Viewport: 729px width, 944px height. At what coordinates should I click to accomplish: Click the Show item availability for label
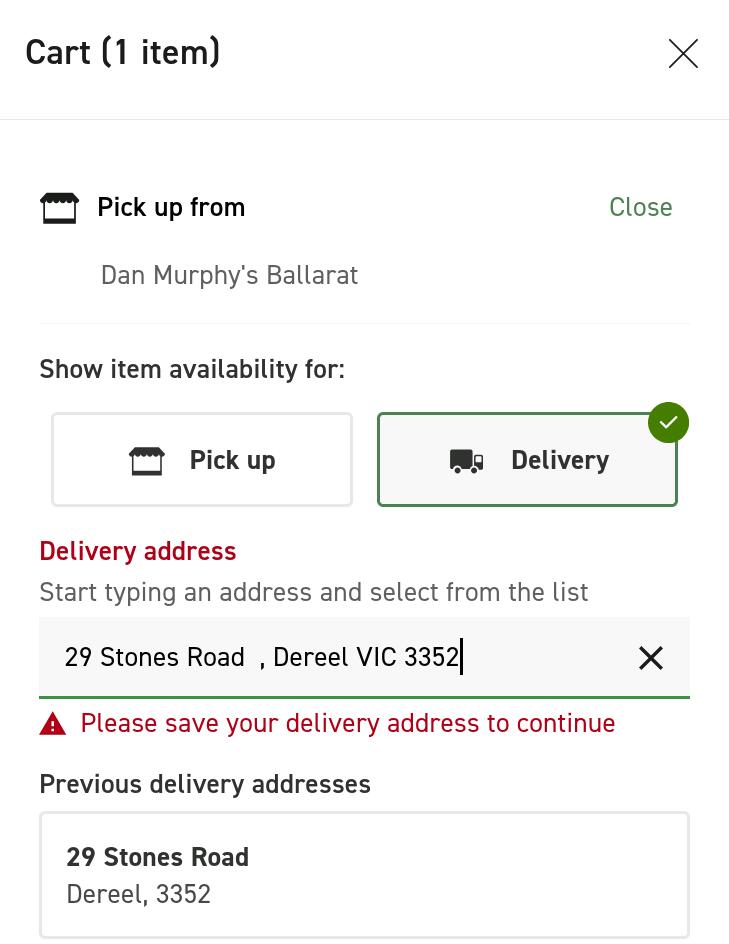pyautogui.click(x=192, y=369)
